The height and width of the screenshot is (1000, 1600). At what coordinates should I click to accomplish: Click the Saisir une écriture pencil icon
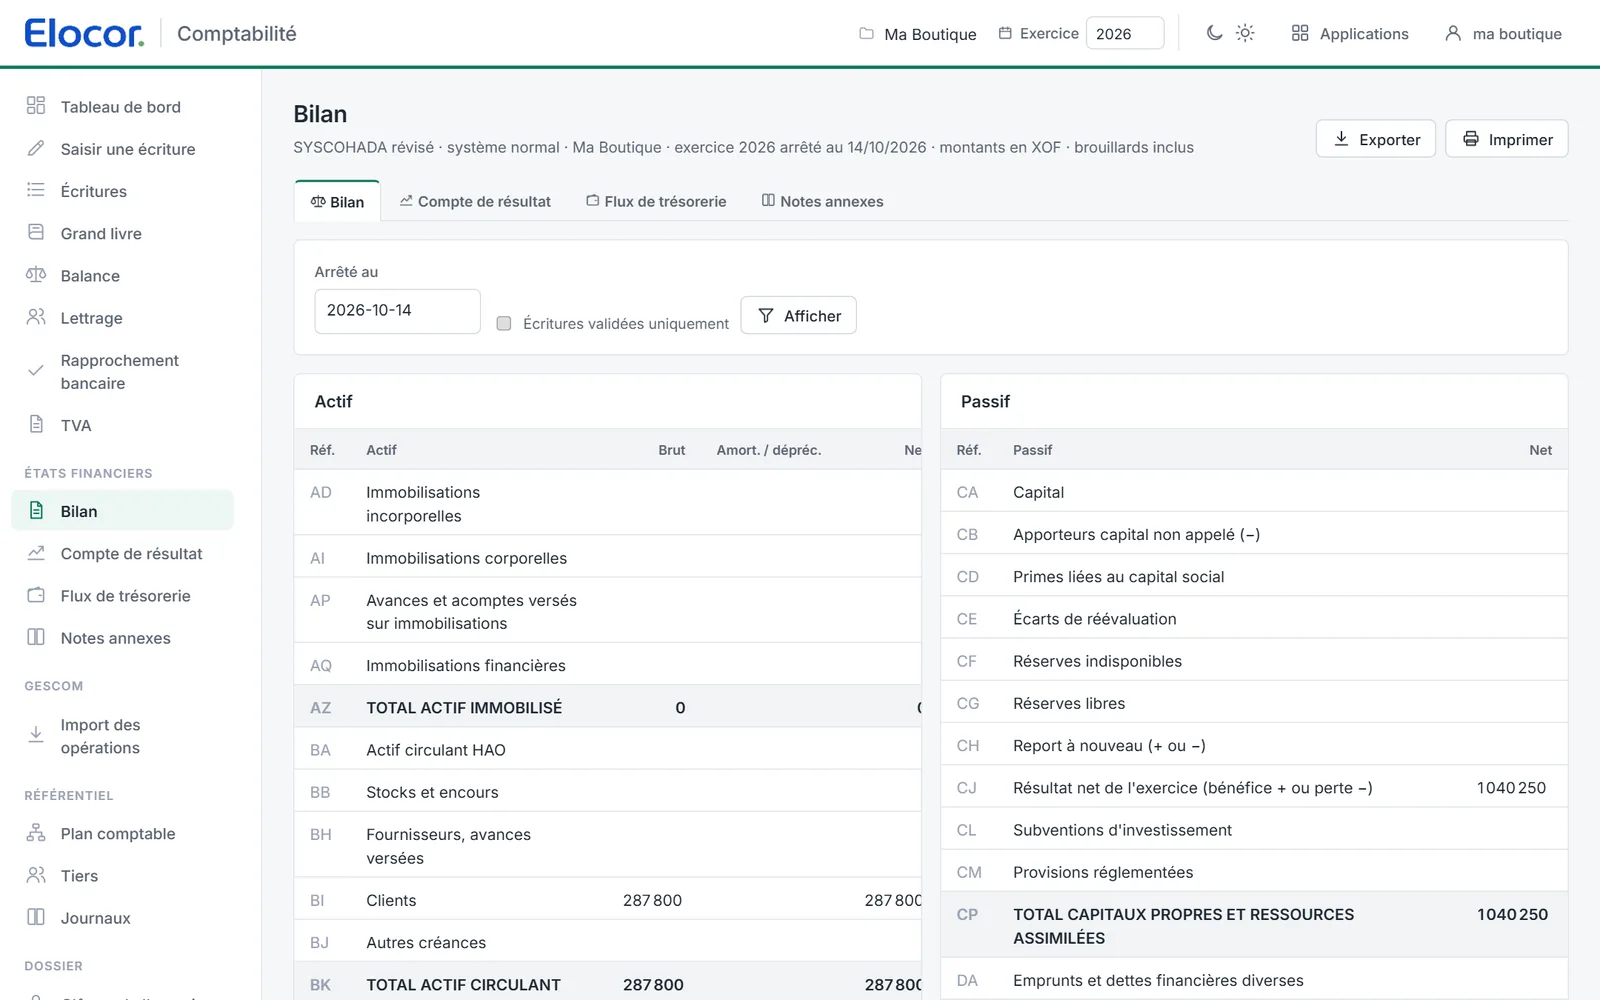36,148
